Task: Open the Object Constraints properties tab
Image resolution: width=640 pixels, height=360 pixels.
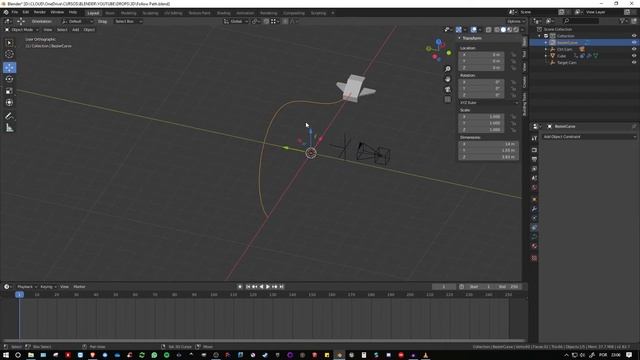Action: coord(534,228)
